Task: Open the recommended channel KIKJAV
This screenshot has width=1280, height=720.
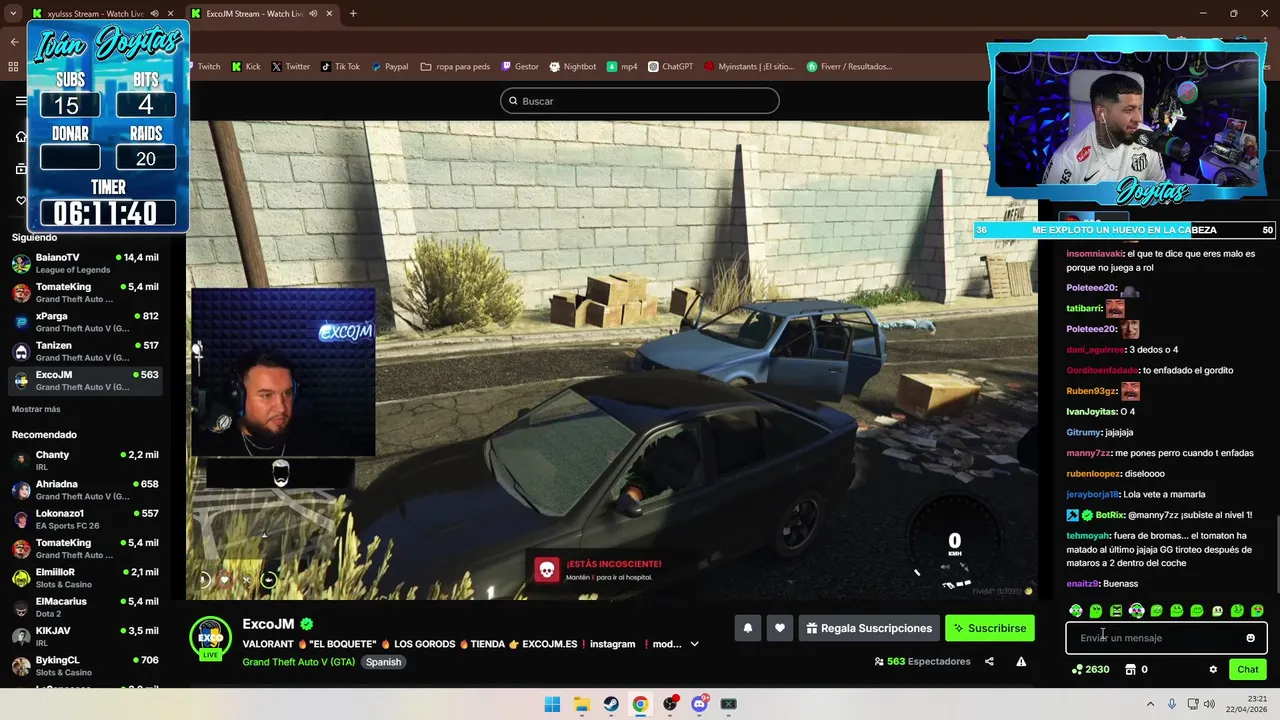Action: tap(85, 637)
